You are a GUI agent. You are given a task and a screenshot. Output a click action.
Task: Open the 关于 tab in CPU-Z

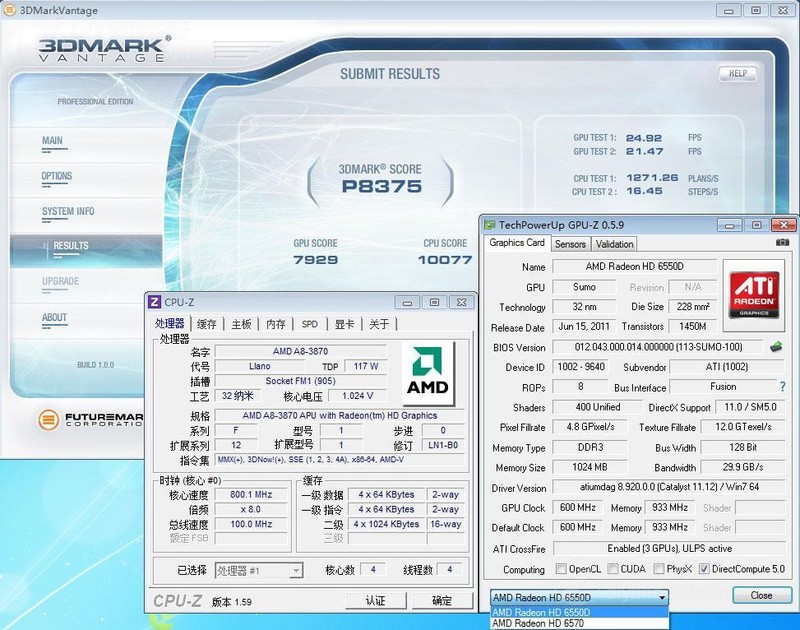(x=379, y=324)
